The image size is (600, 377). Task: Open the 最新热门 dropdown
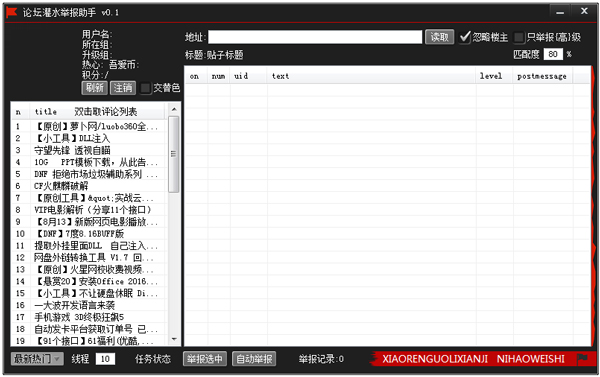coord(37,359)
